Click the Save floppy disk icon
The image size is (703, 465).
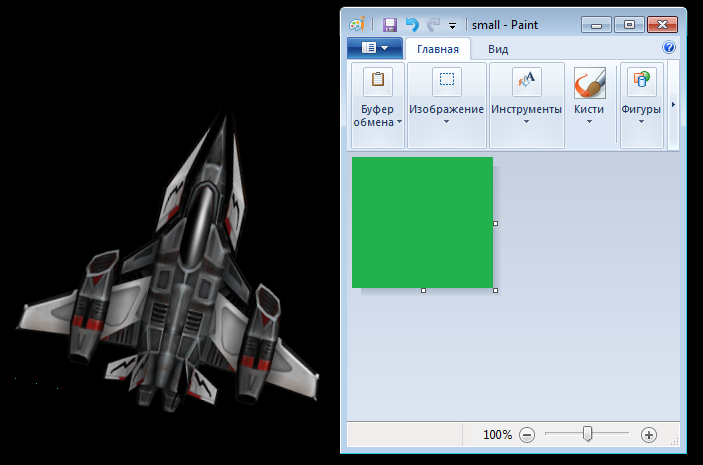[x=390, y=25]
